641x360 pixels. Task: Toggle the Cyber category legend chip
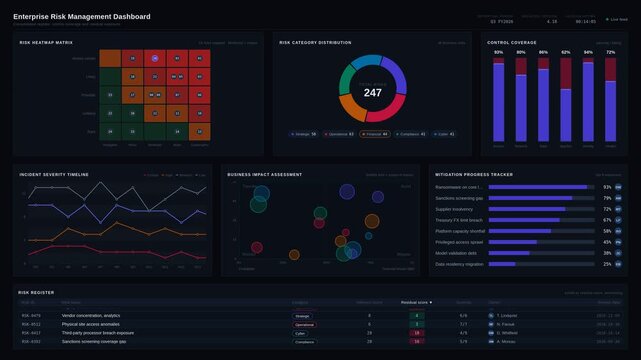point(444,134)
